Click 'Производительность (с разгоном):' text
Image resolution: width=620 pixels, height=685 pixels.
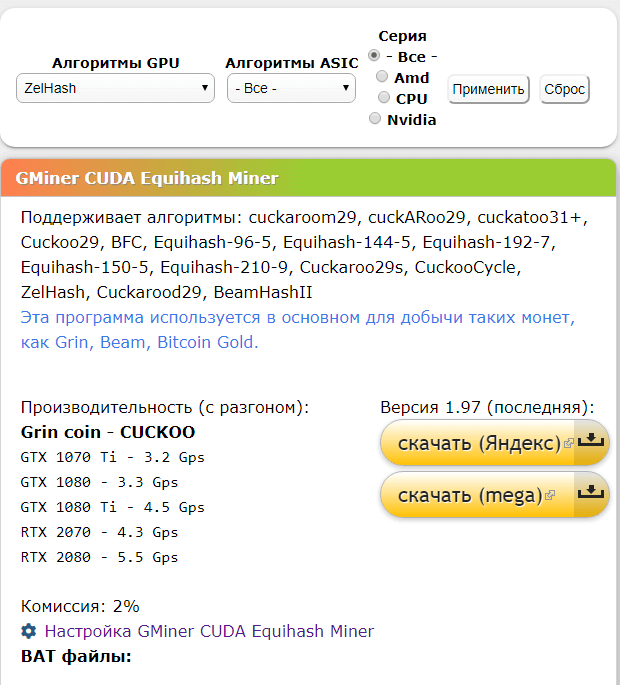(165, 407)
